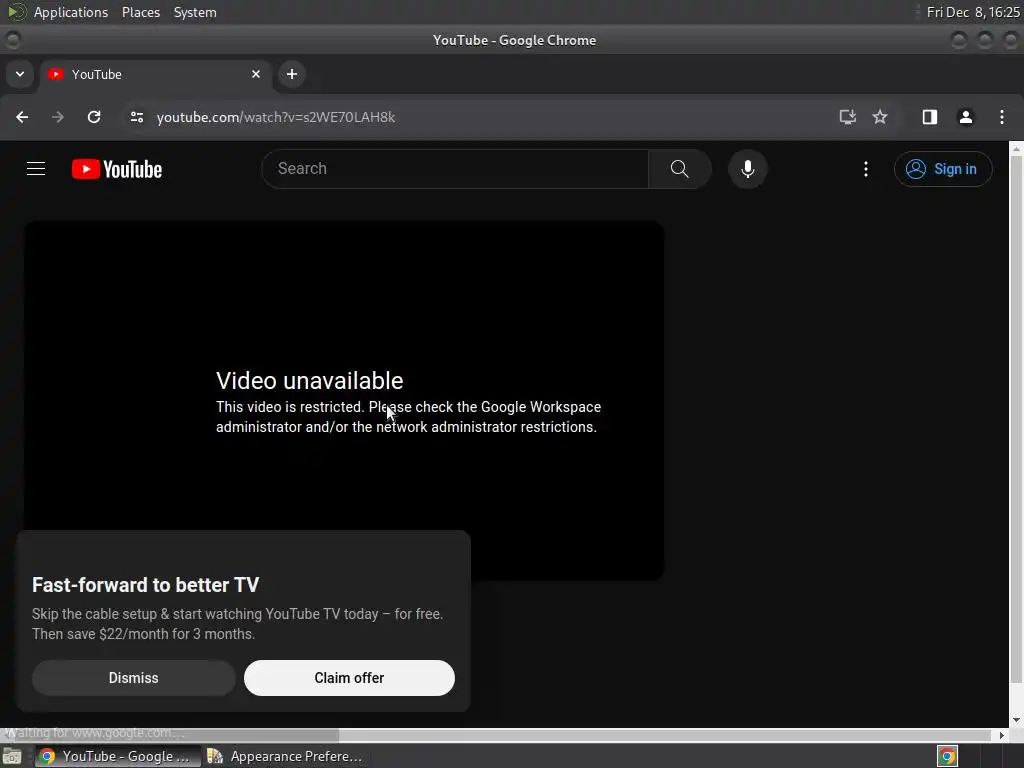Expand the tab search dropdown arrow
Image resolution: width=1024 pixels, height=768 pixels.
pos(20,74)
